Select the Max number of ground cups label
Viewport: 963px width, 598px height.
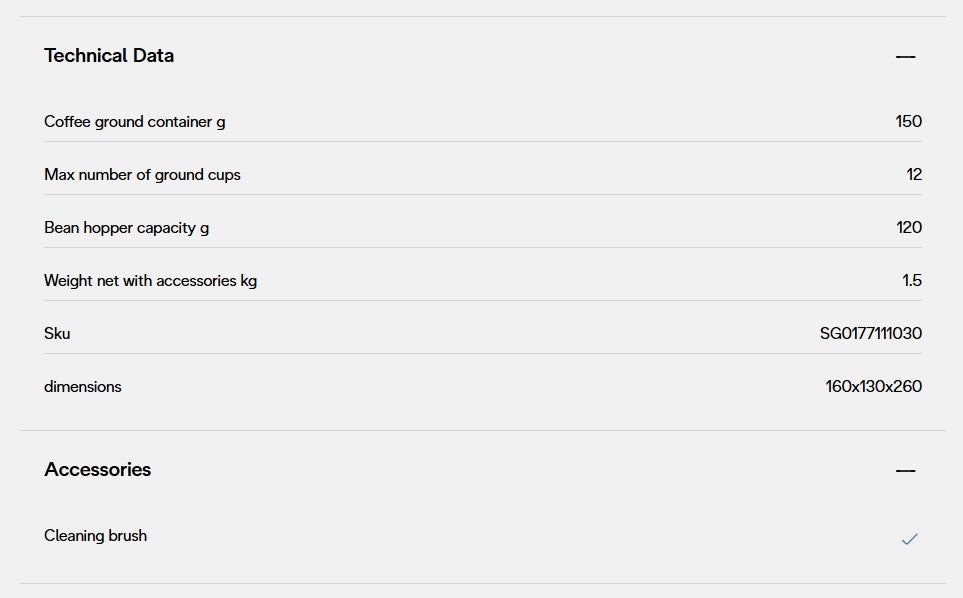(142, 175)
